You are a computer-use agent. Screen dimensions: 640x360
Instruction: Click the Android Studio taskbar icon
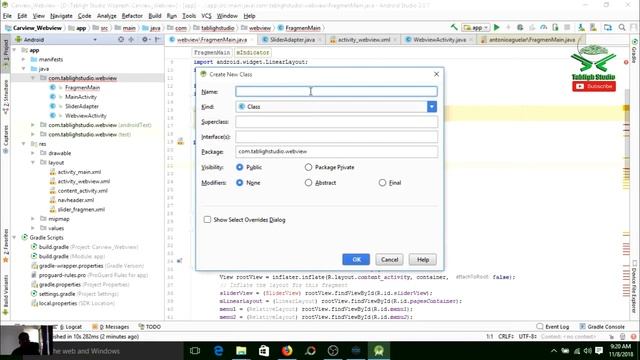coord(379,351)
